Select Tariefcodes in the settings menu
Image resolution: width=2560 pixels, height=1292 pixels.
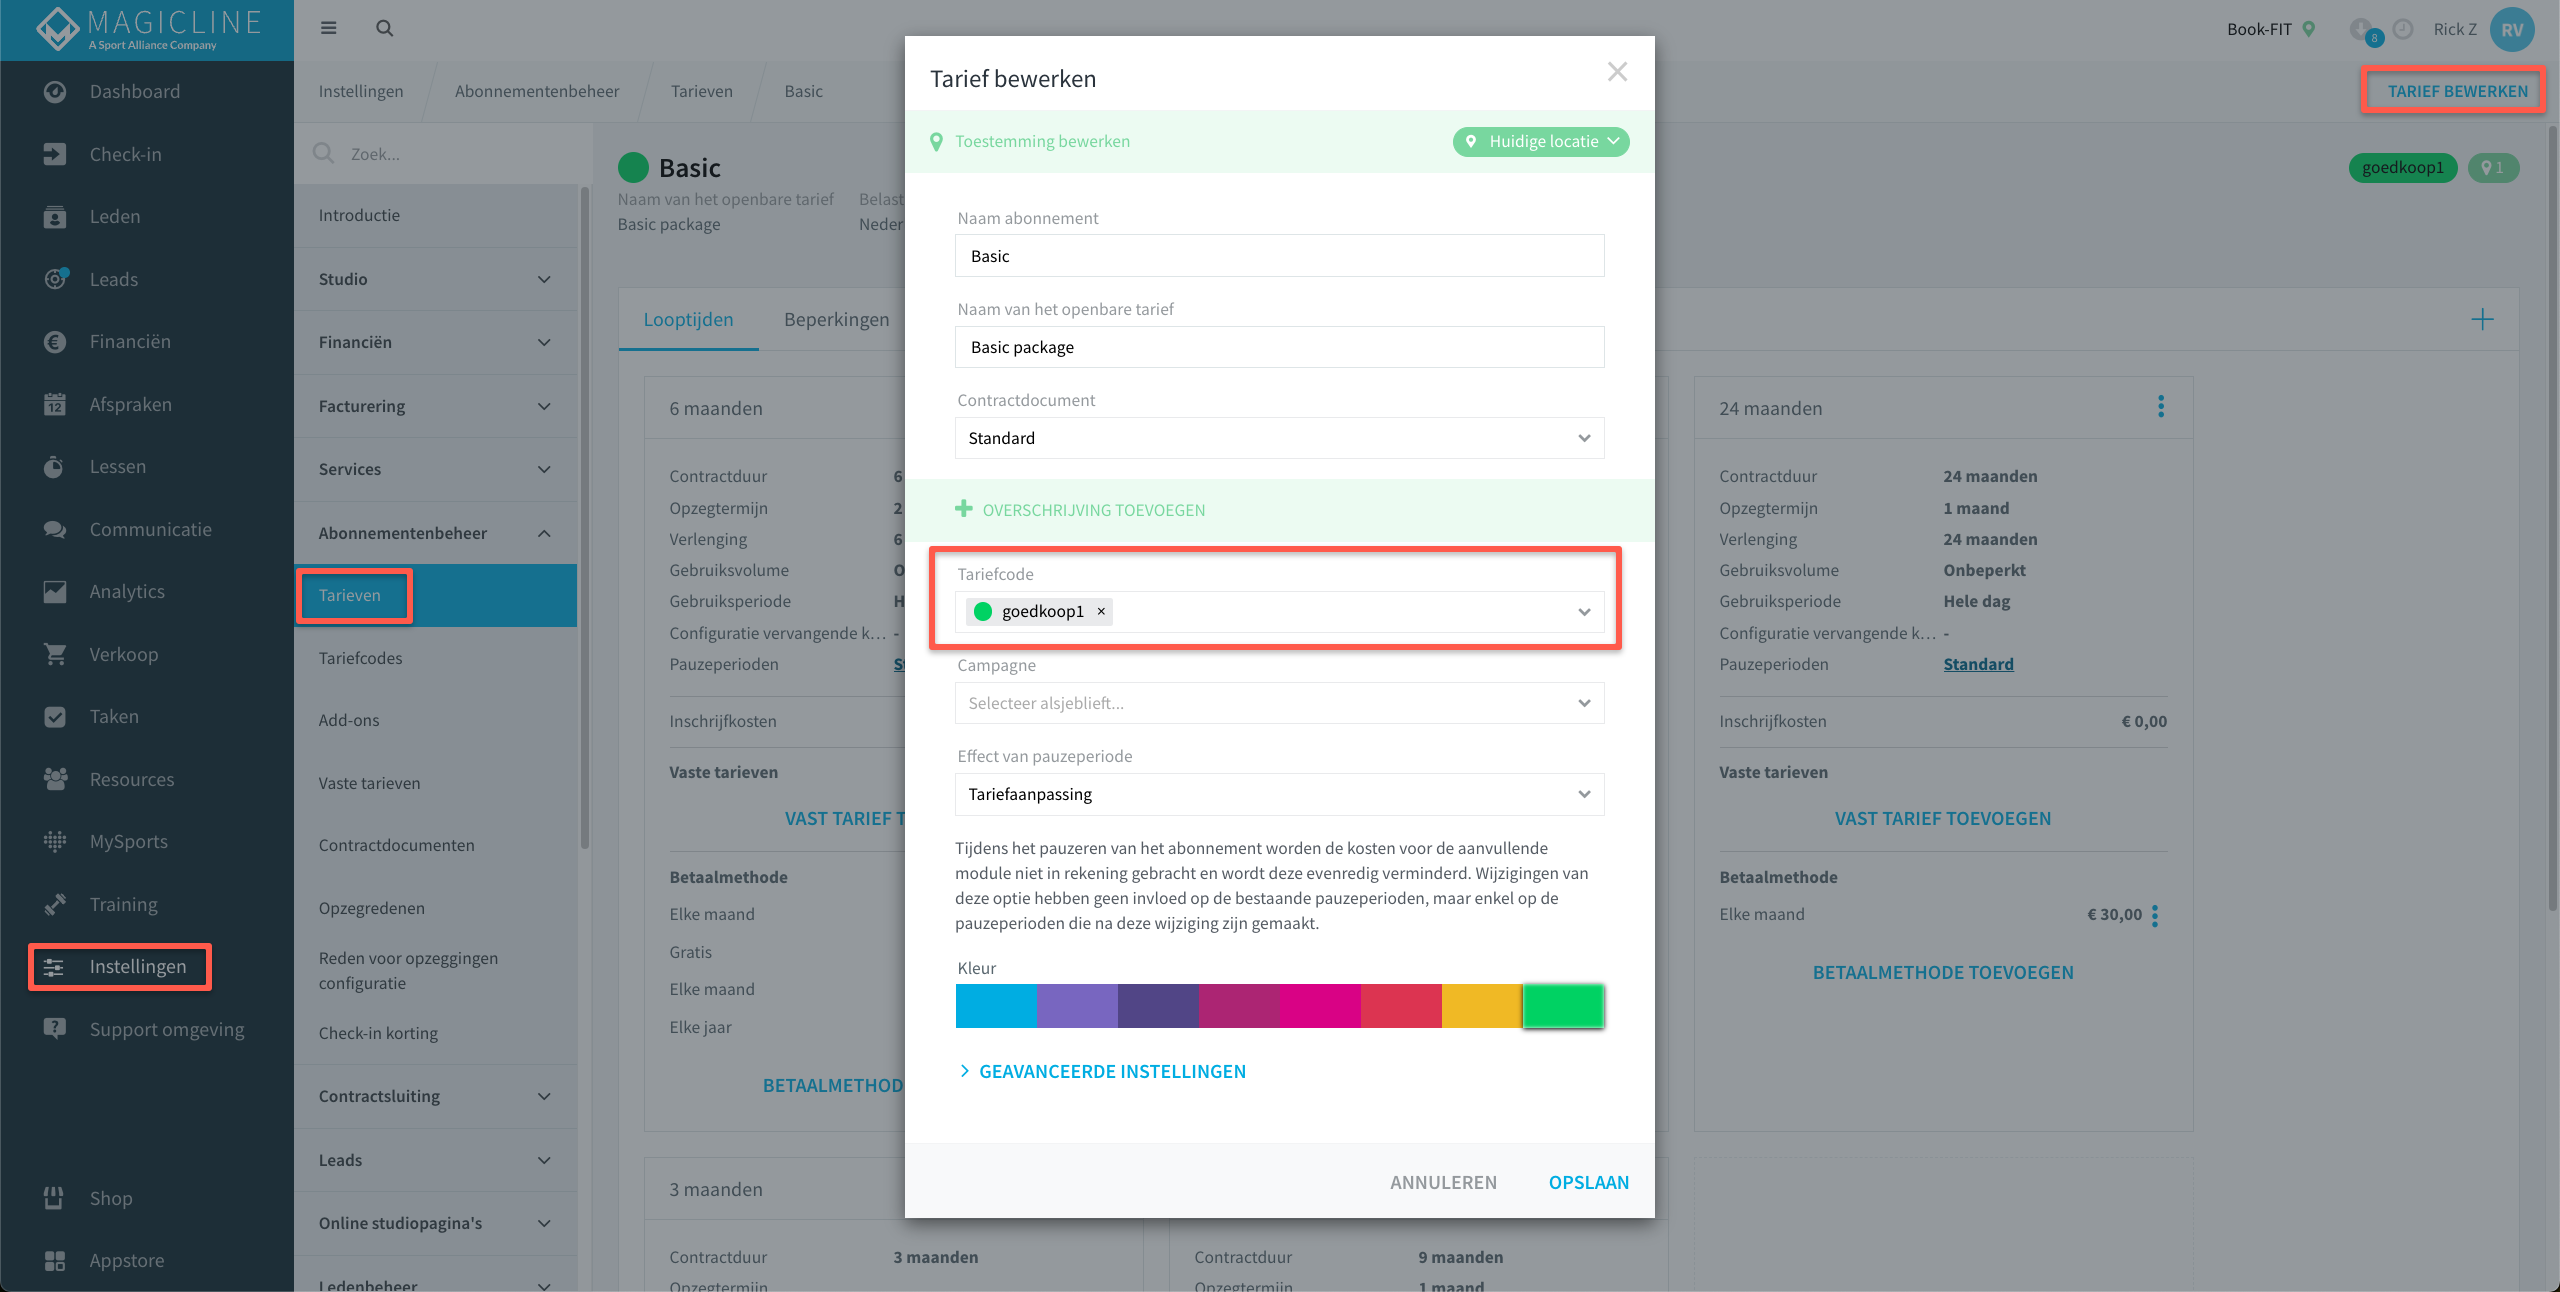[x=360, y=658]
